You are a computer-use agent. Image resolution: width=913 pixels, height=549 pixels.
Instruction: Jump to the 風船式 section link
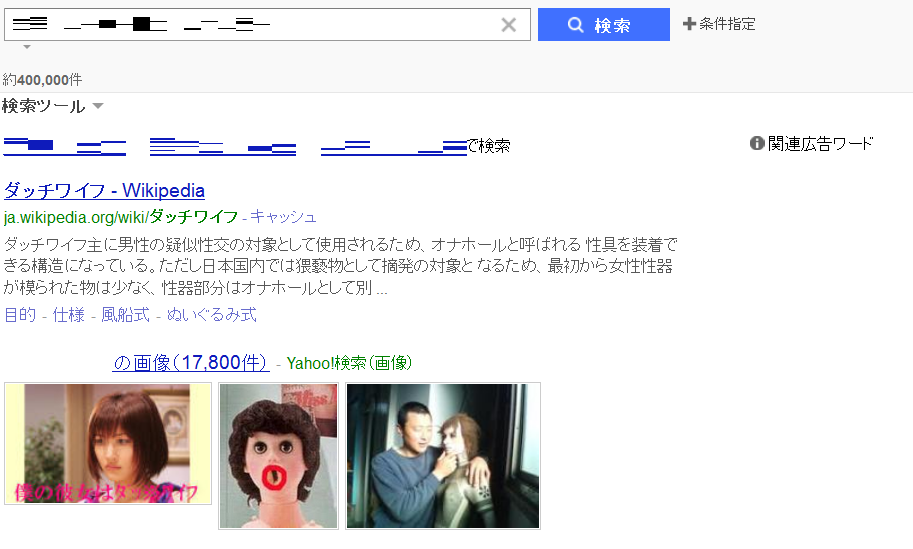click(x=125, y=315)
